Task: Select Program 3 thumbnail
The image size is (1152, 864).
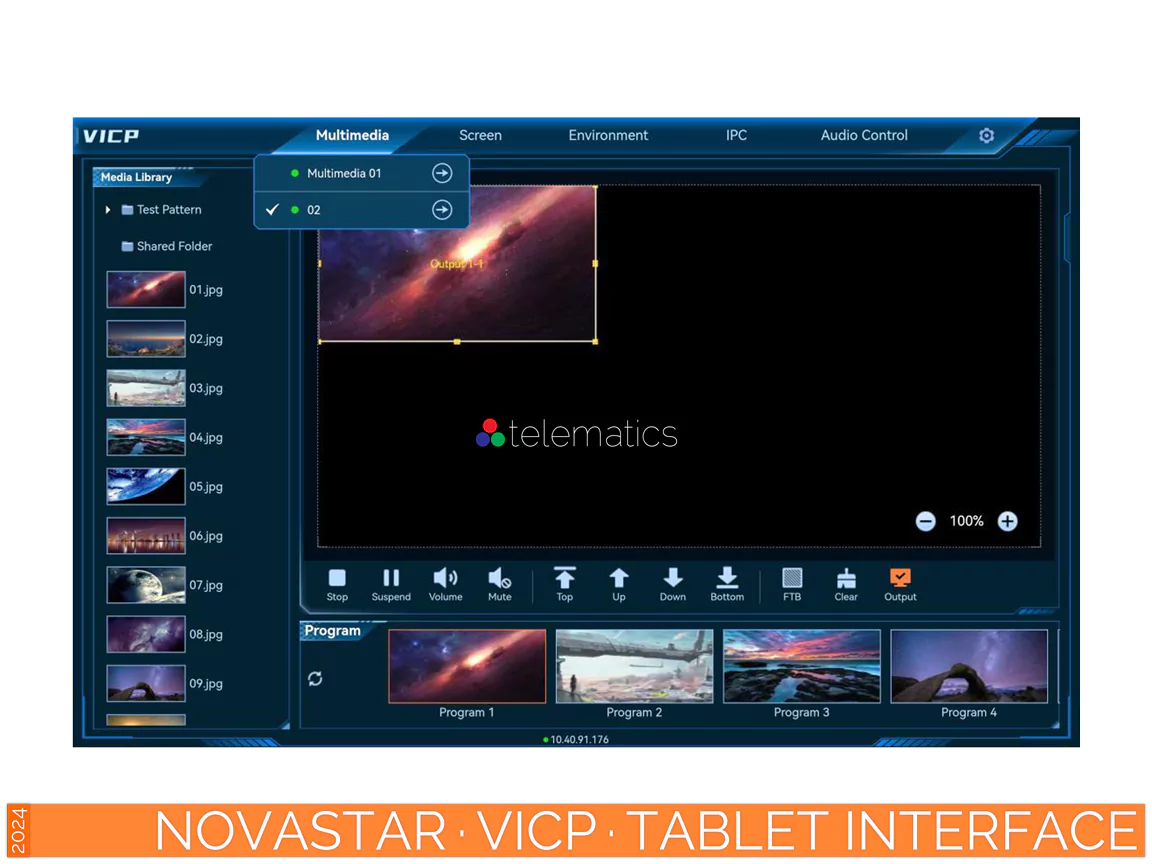Action: (801, 666)
